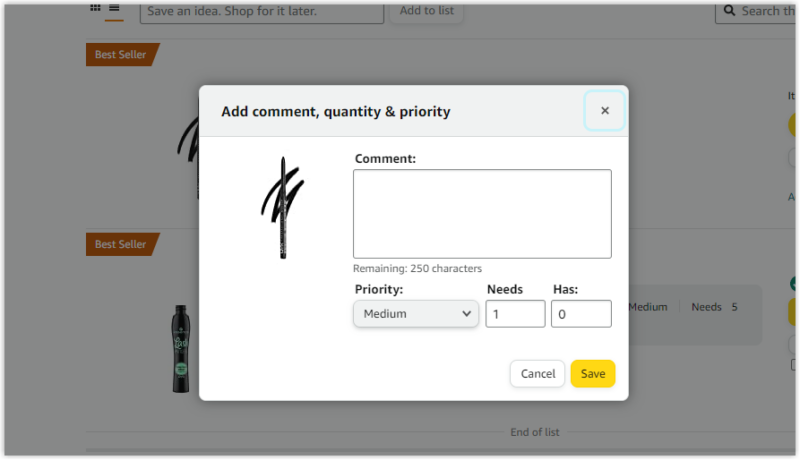This screenshot has width=800, height=460.
Task: Click the magnifier search icon
Action: [x=727, y=11]
